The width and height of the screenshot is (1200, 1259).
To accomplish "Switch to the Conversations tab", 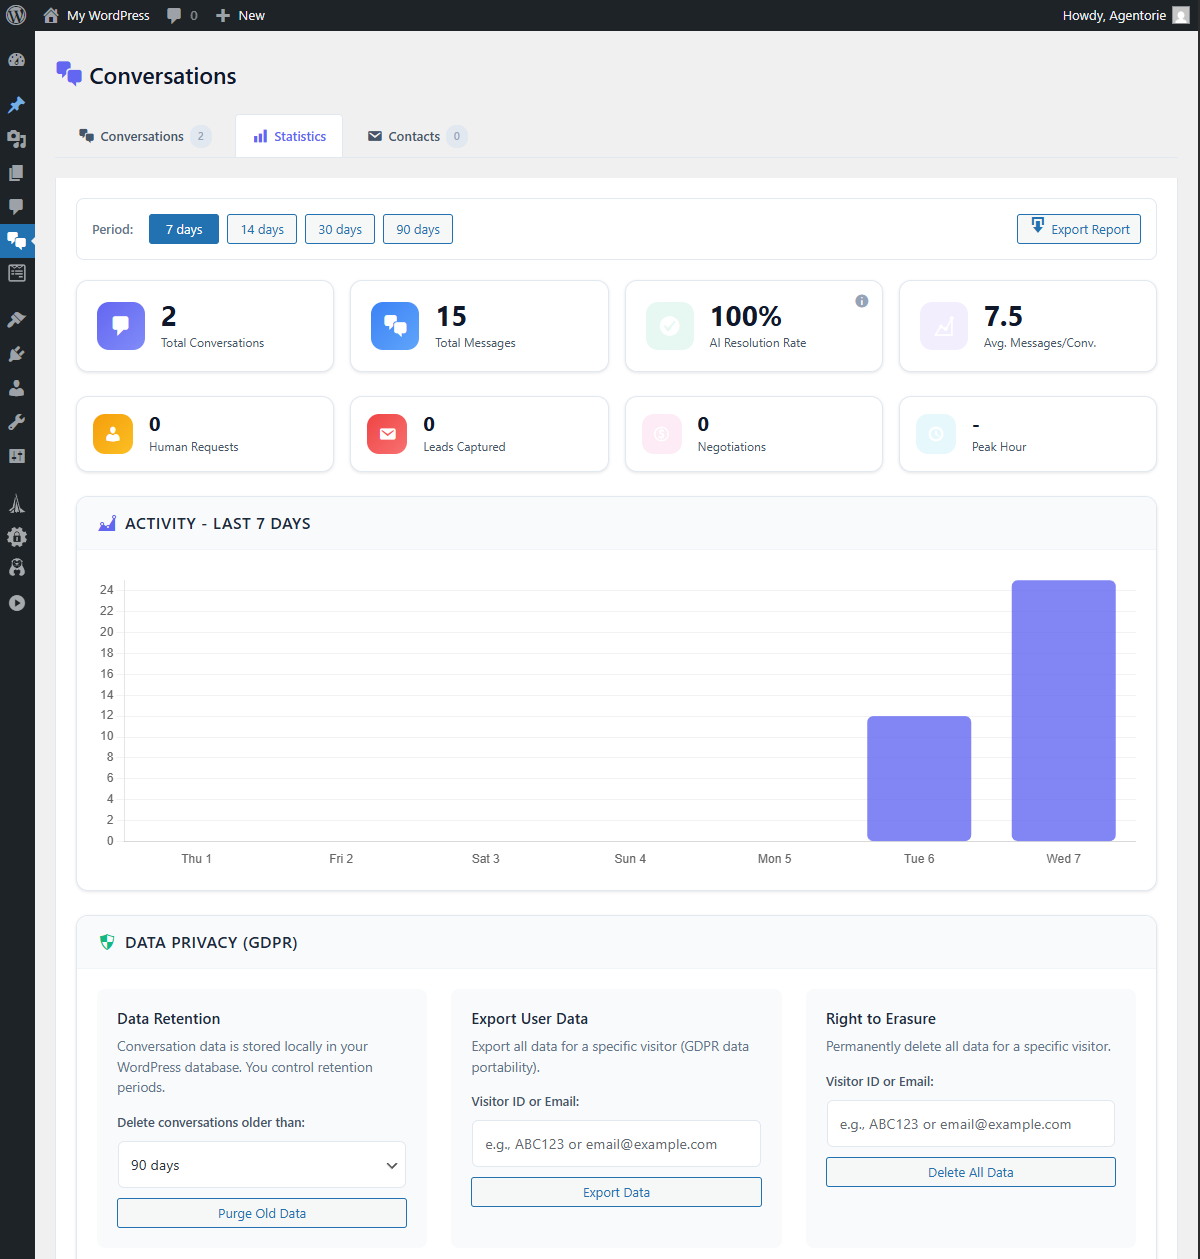I will pos(143,136).
